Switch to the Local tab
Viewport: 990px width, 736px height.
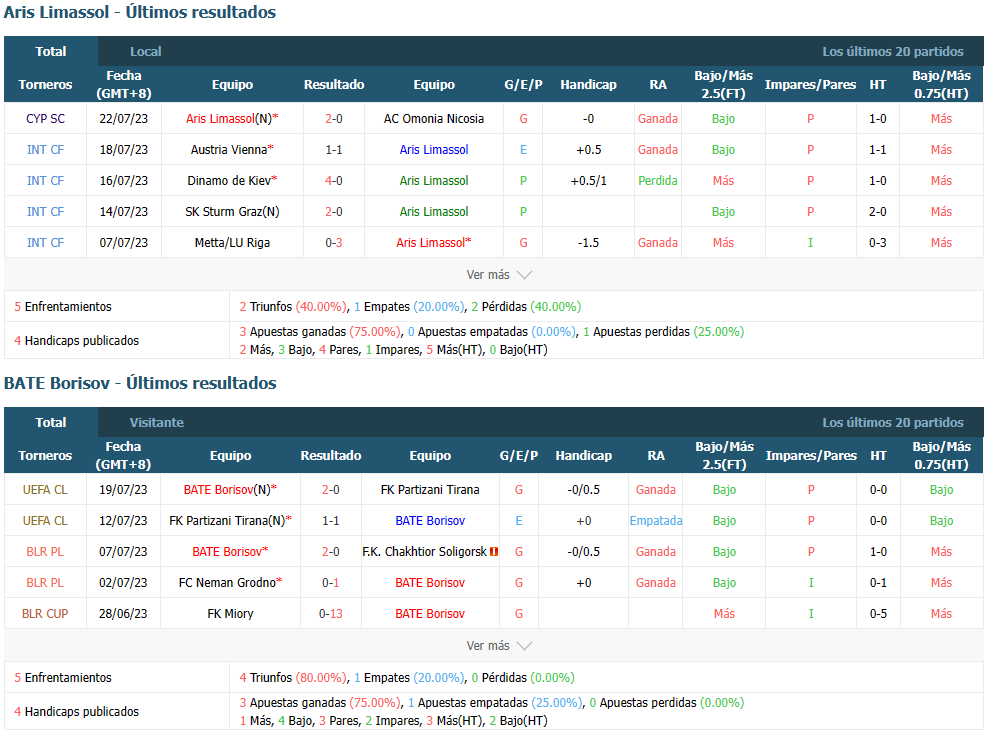pyautogui.click(x=146, y=52)
